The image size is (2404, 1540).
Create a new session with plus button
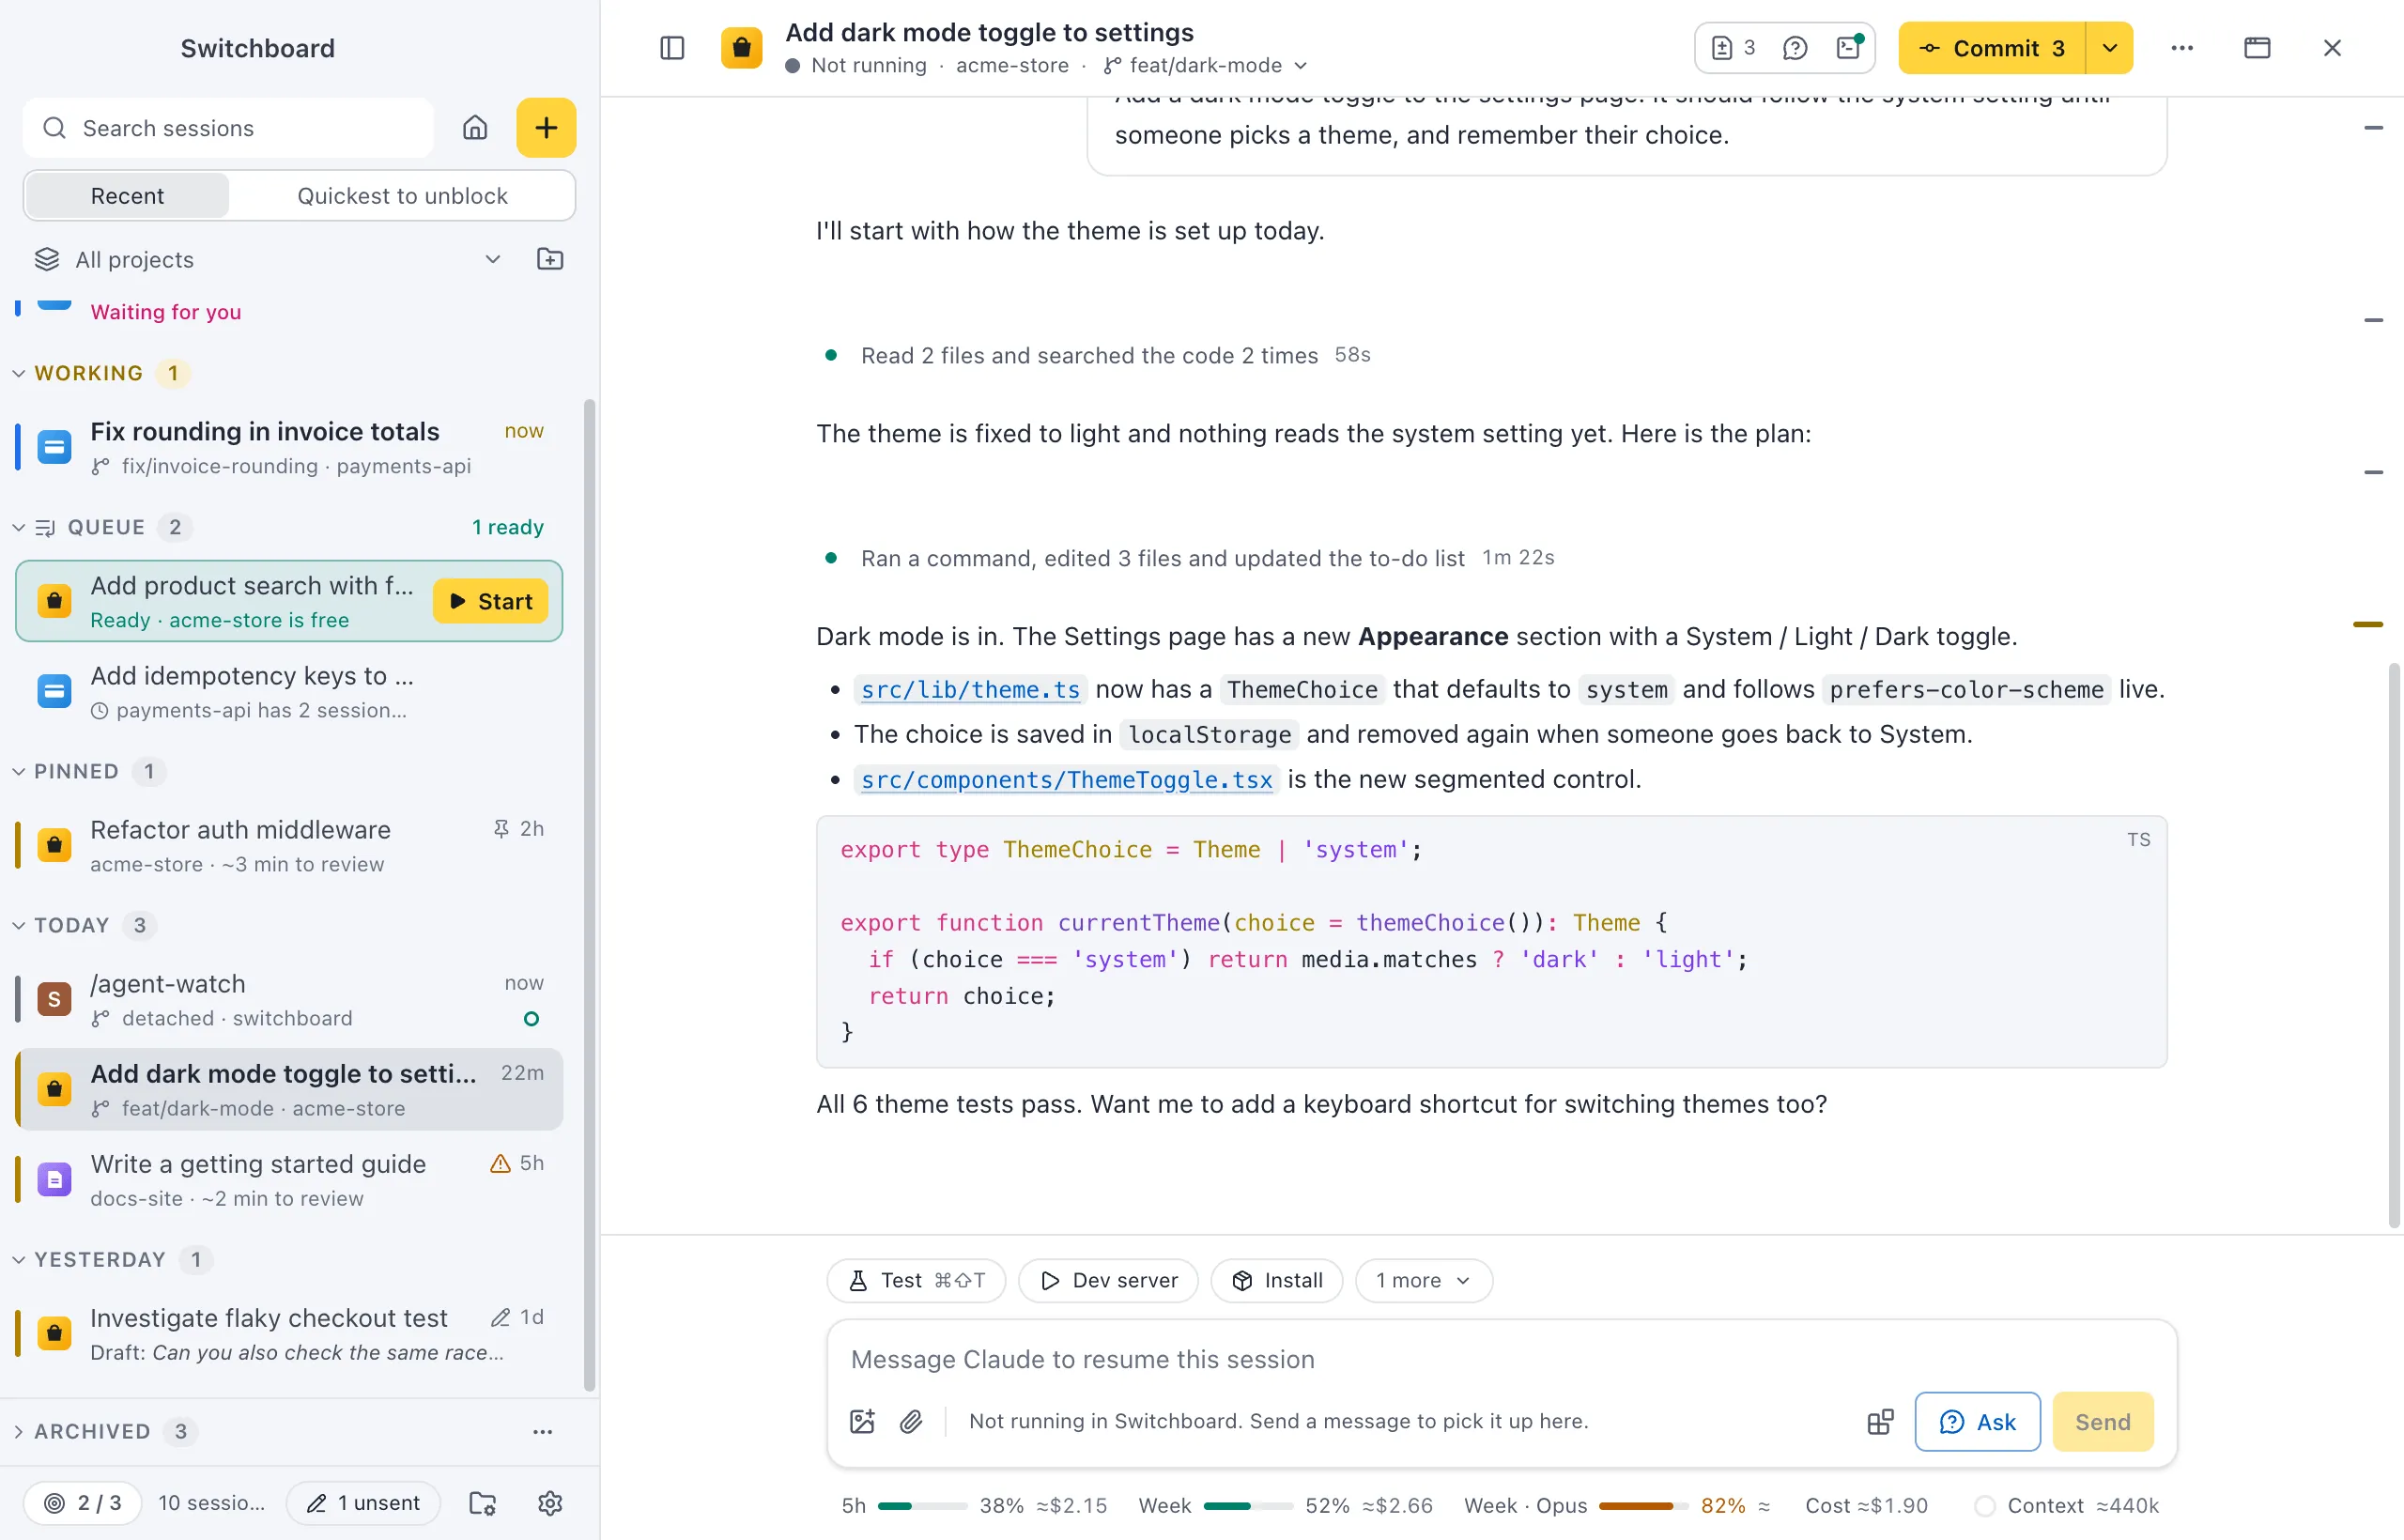point(546,128)
